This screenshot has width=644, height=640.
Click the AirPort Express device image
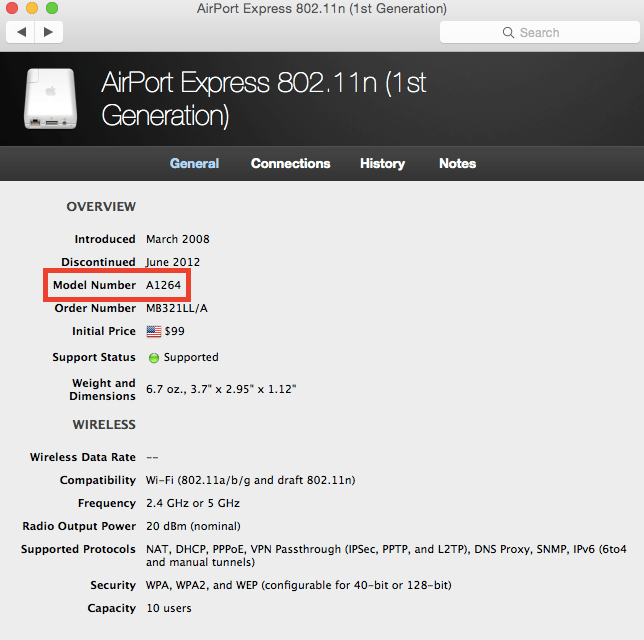click(51, 99)
